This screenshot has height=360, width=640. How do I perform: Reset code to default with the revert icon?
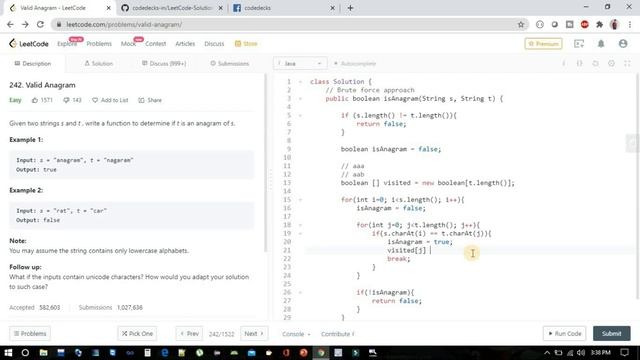click(x=596, y=64)
